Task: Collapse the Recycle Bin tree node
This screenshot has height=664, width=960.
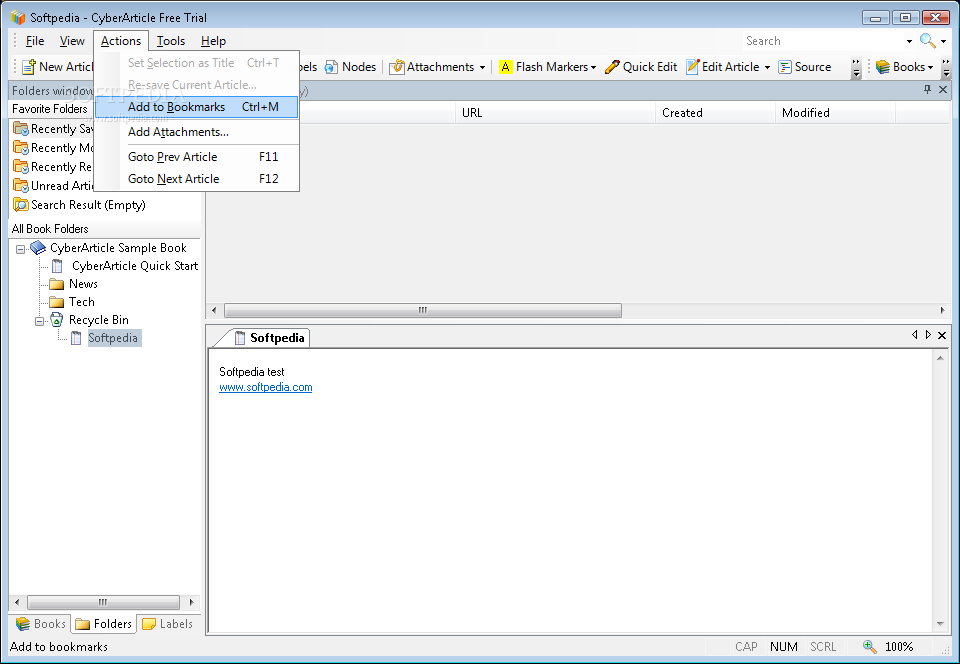Action: point(39,321)
